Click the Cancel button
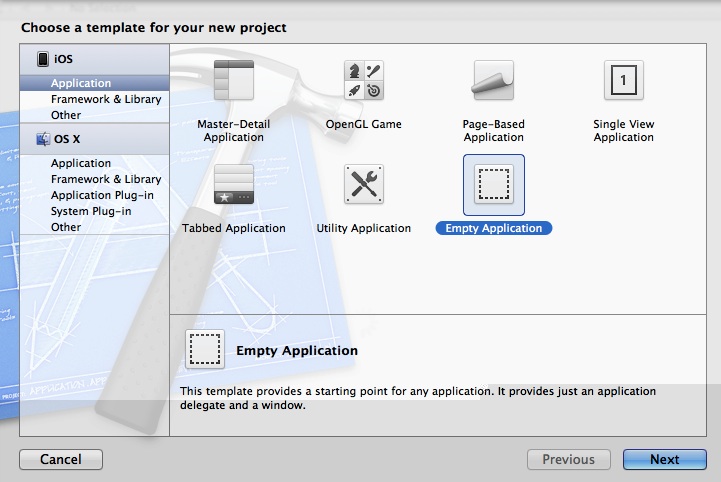Screen dimensions: 721x482 point(60,460)
